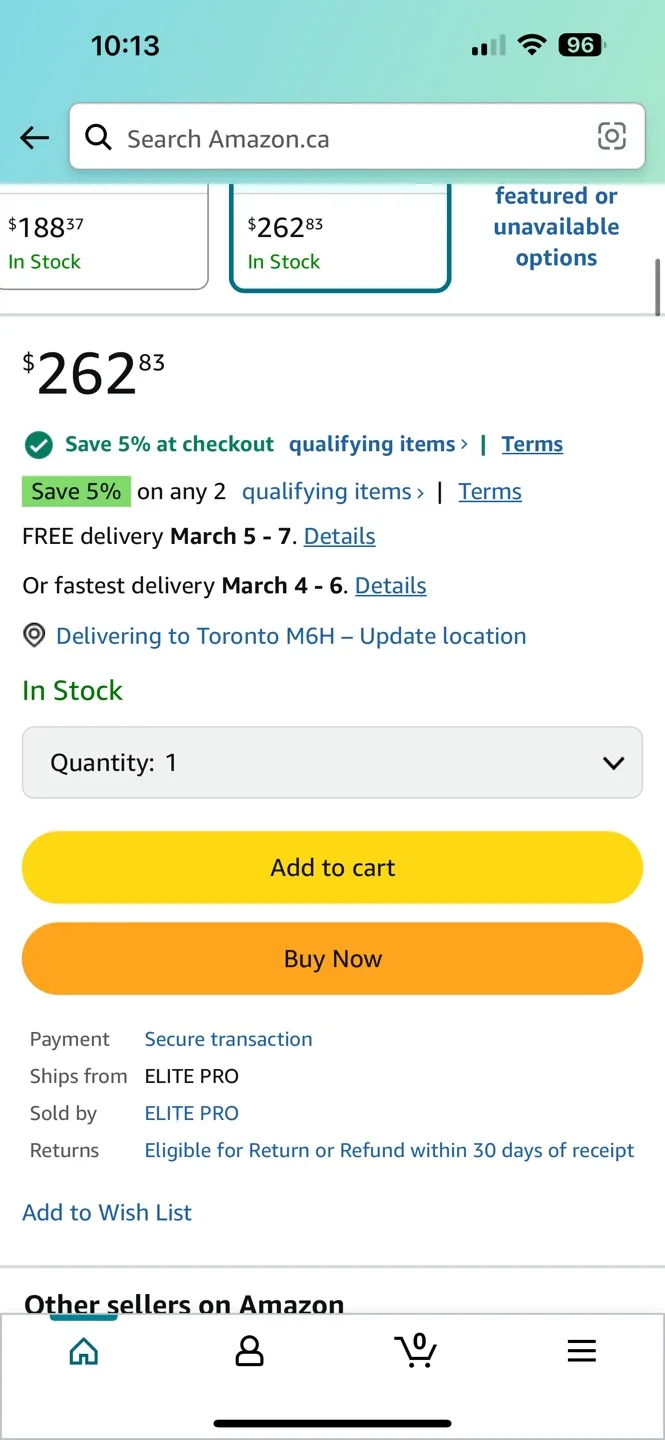The image size is (665, 1440).
Task: Click the green Save 5% badge
Action: 76,492
